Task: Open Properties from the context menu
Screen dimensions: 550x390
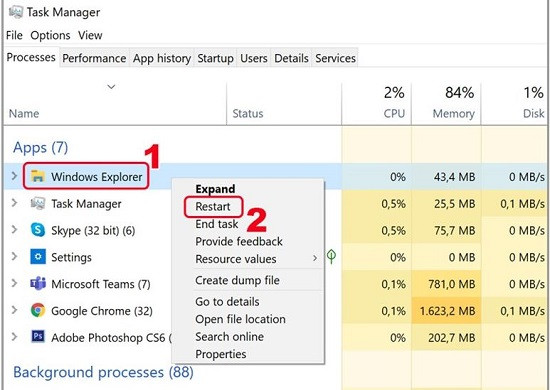Action: 221,354
